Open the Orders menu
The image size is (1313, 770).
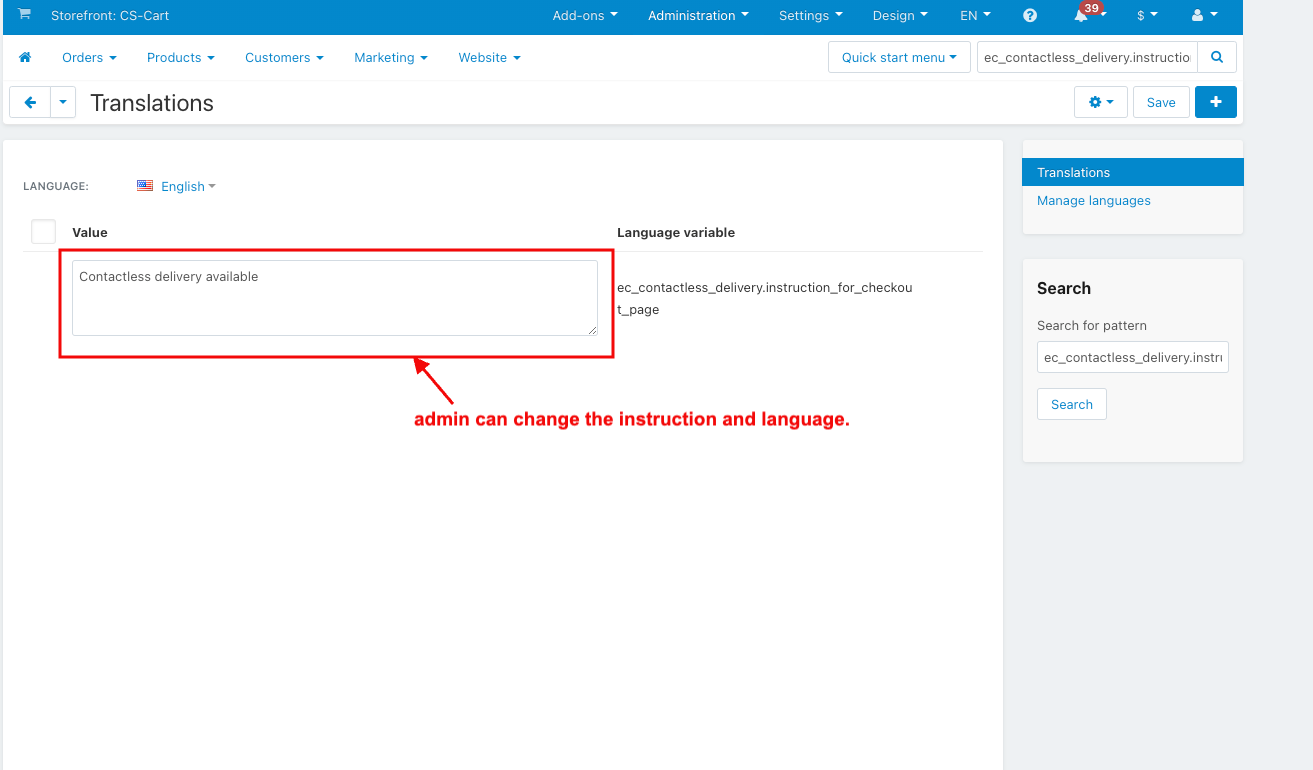[89, 58]
